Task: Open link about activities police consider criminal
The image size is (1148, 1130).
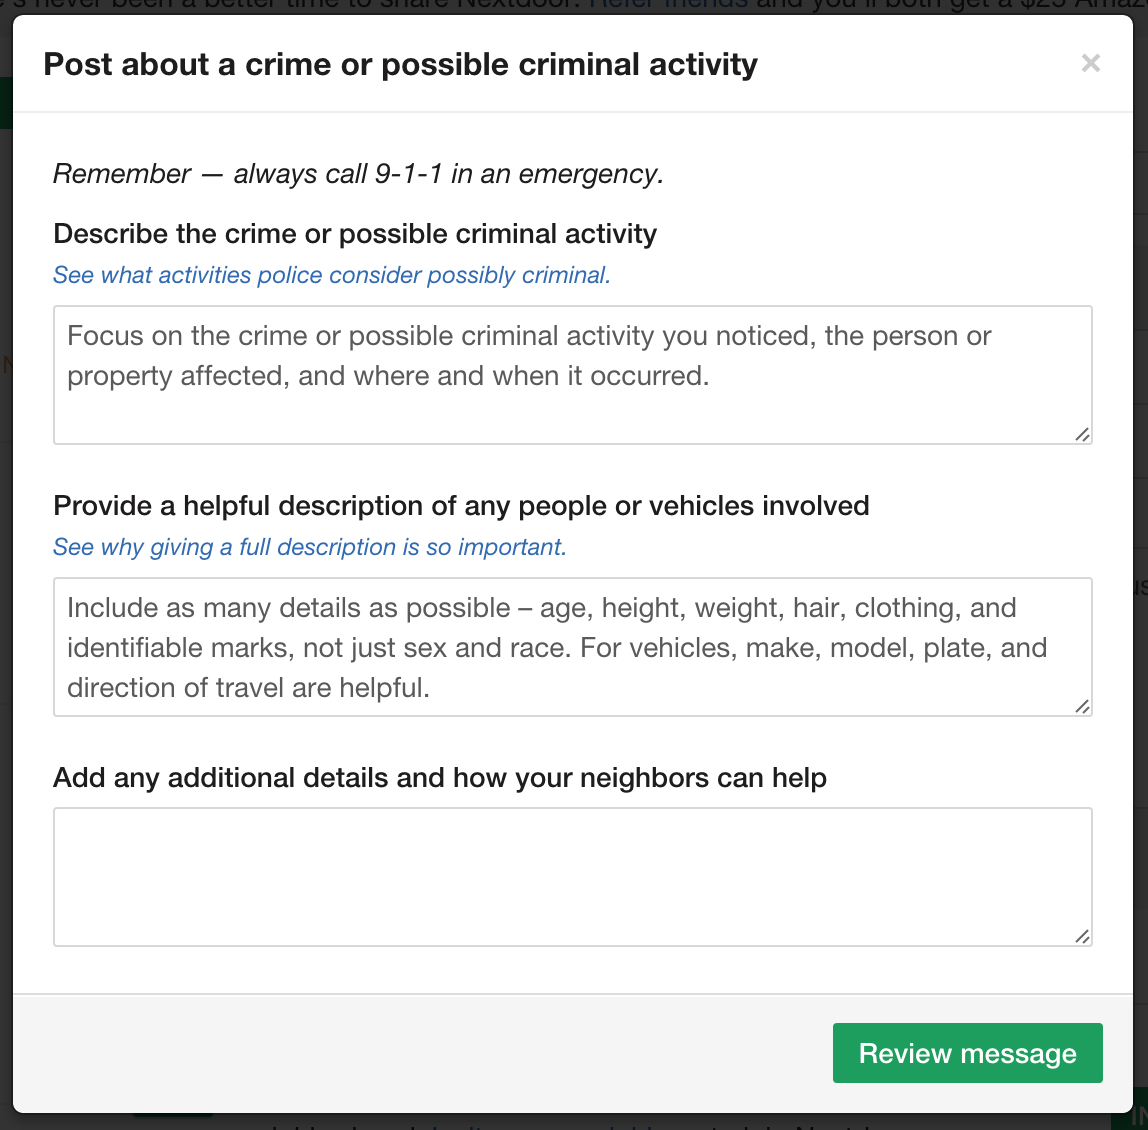Action: tap(332, 275)
